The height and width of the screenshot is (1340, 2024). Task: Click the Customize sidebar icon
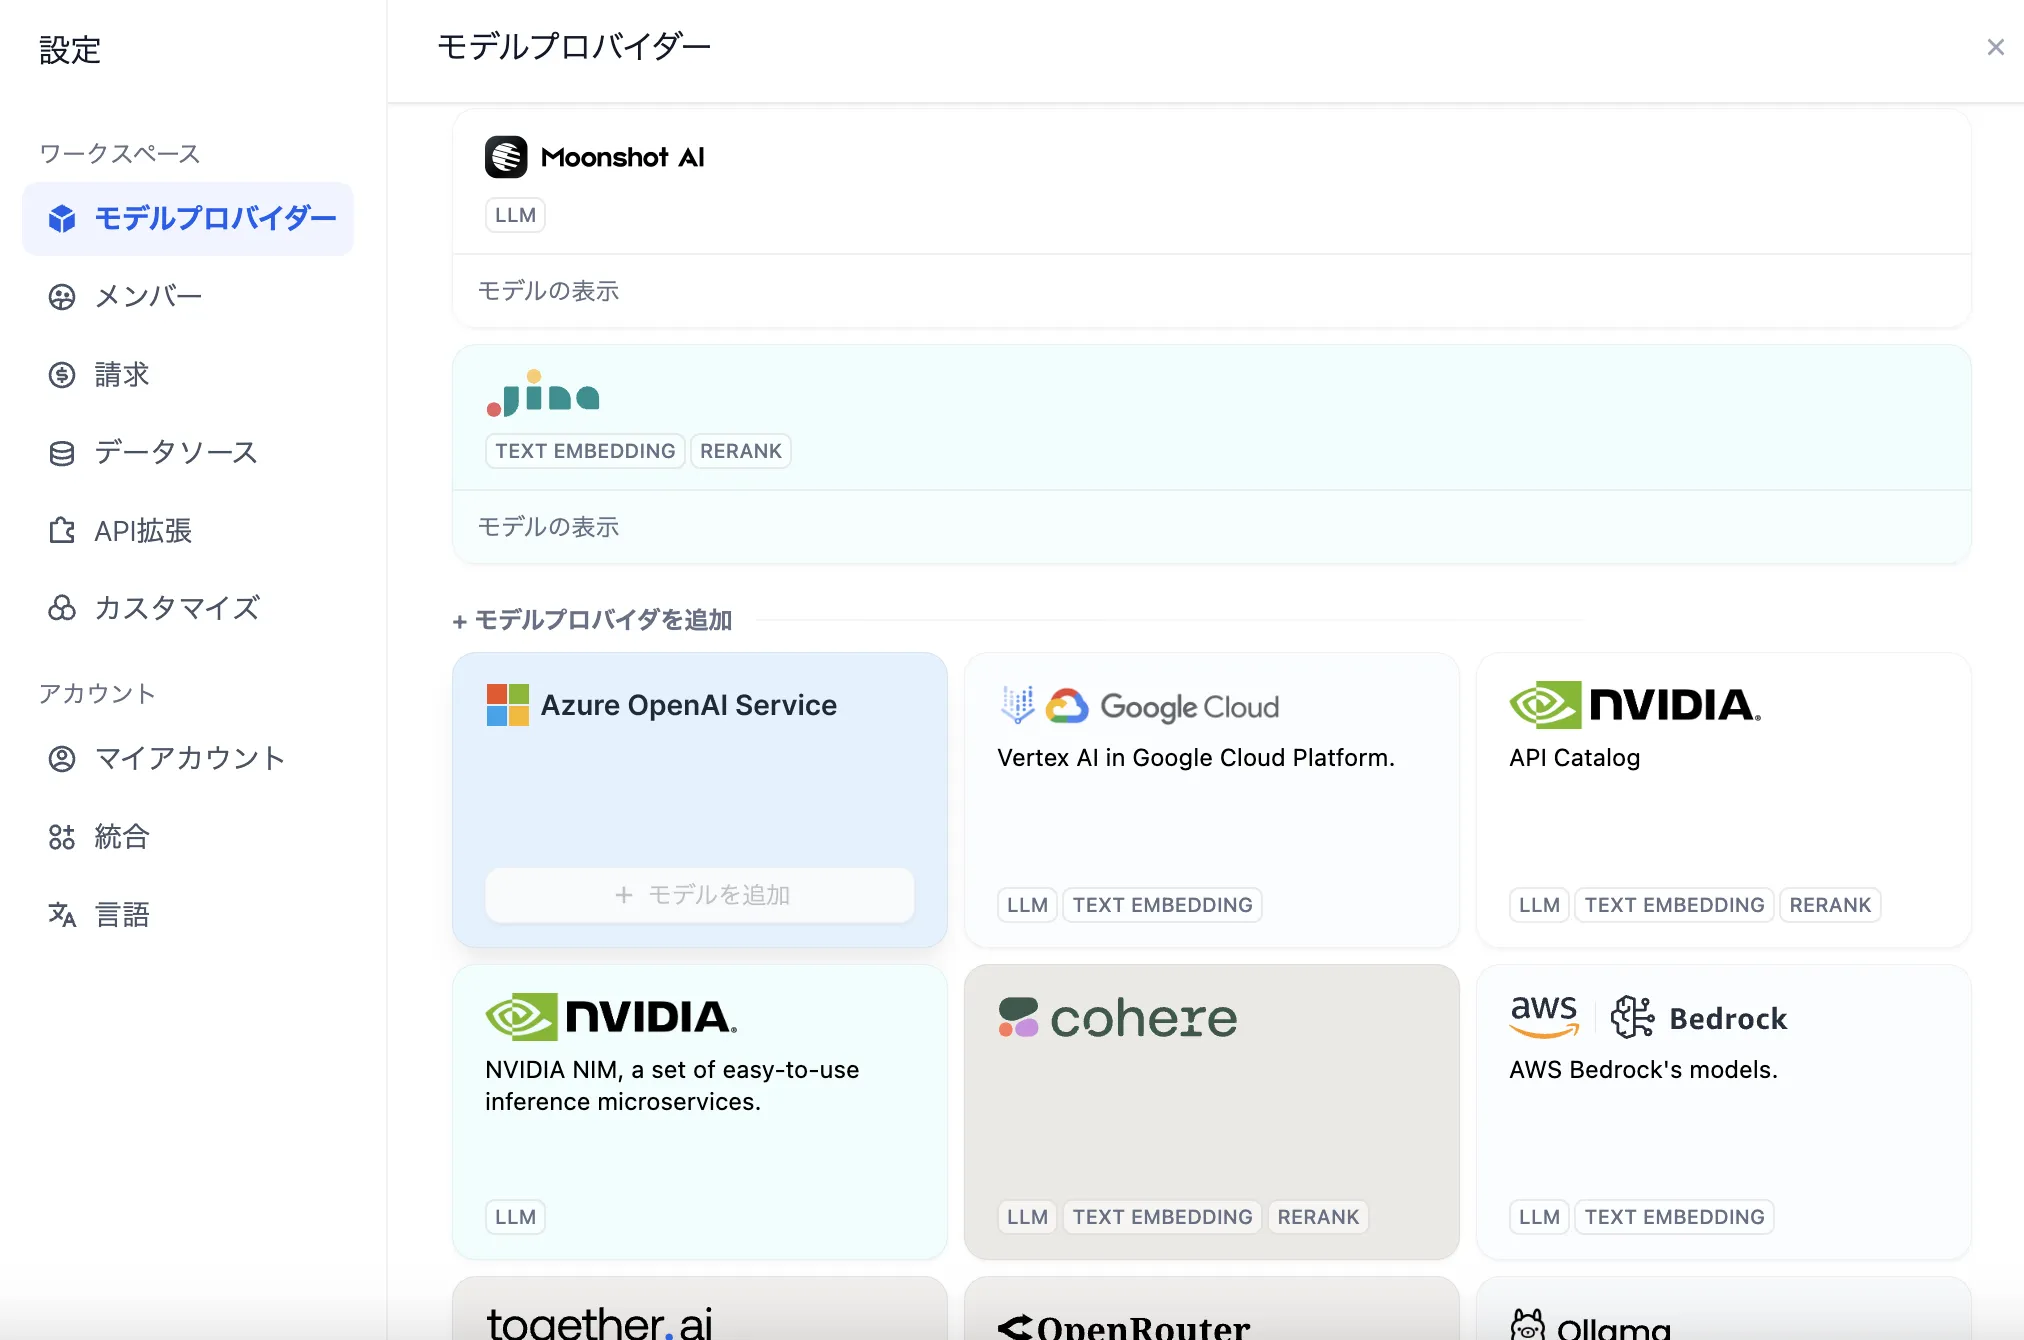click(62, 608)
